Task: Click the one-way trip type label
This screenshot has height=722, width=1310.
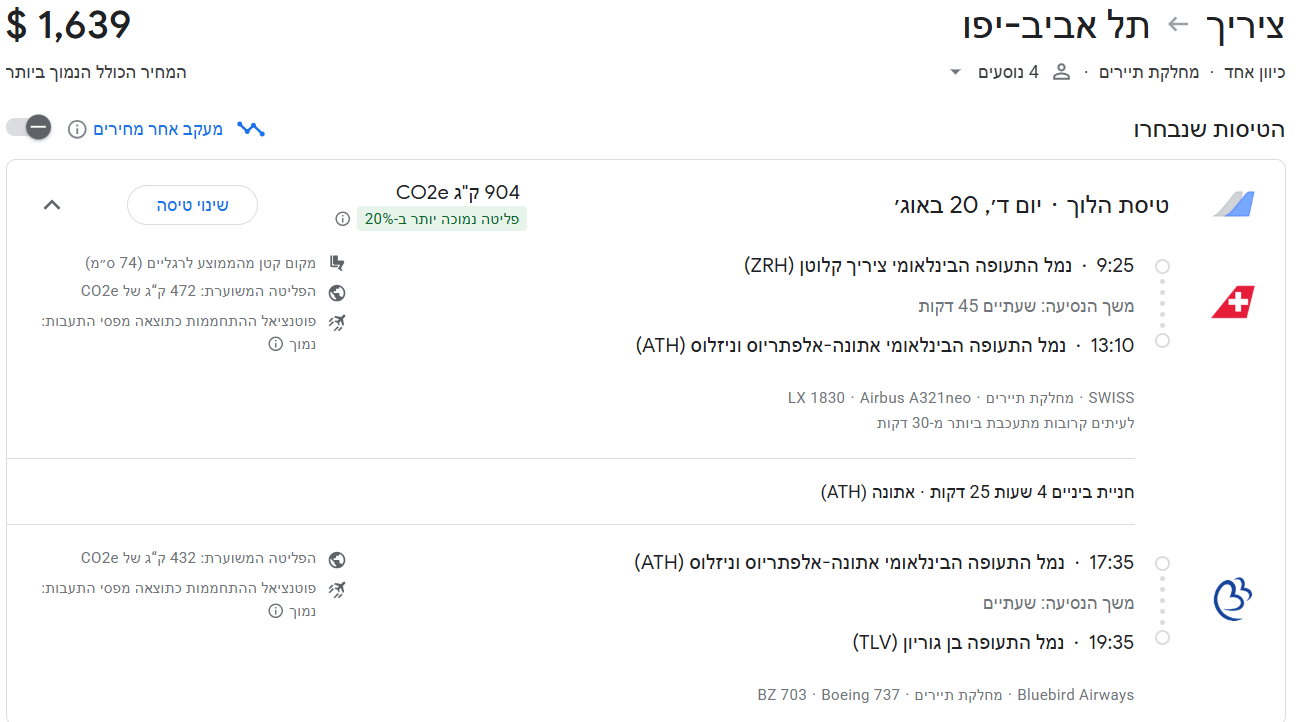Action: (1254, 72)
